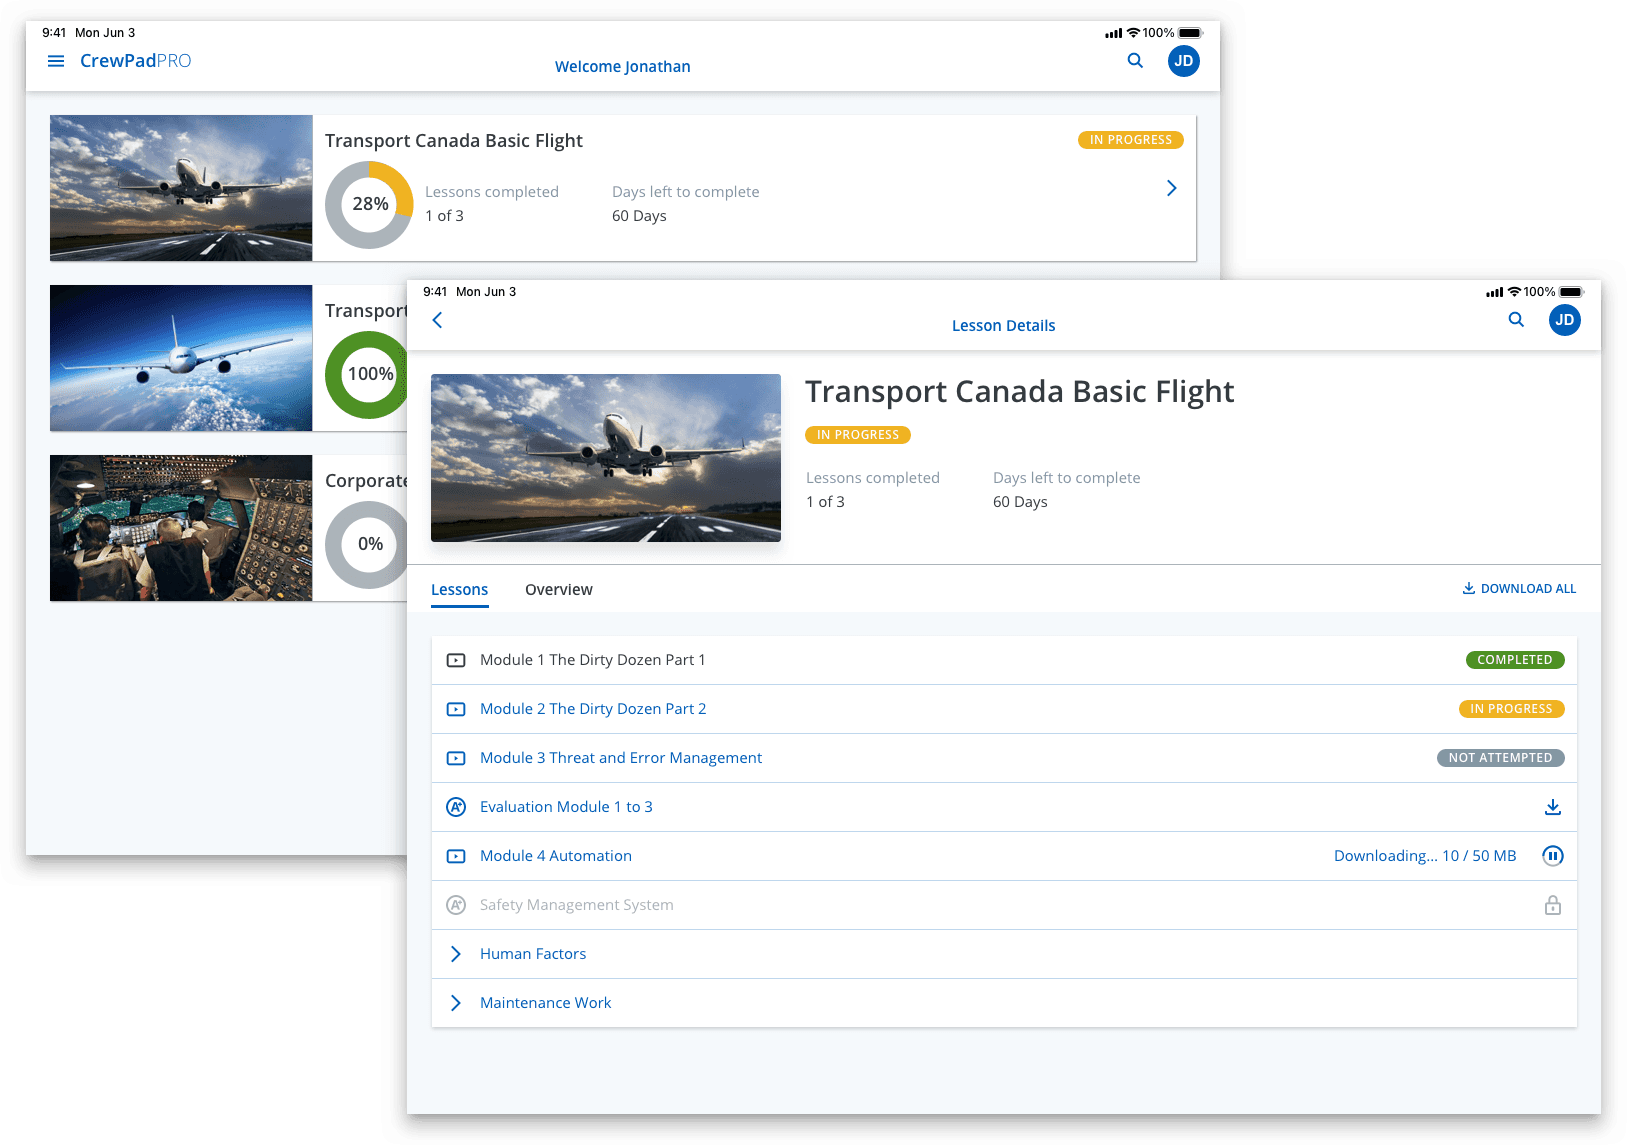Click video icon for Module 4 Automation
The image size is (1627, 1145).
click(456, 856)
